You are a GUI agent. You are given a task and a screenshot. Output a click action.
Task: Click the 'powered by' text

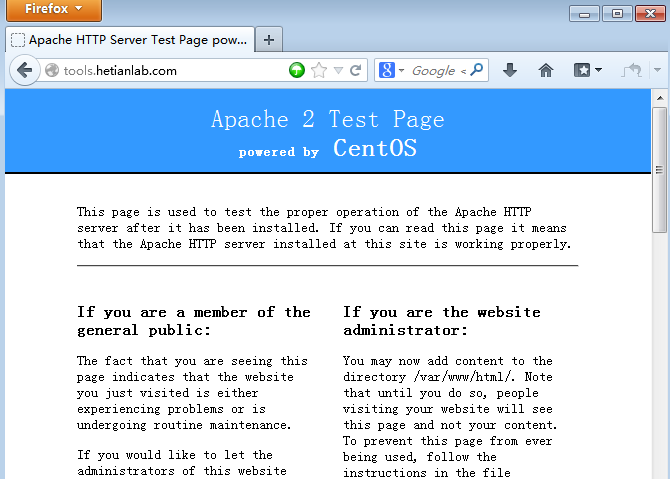[x=279, y=152]
